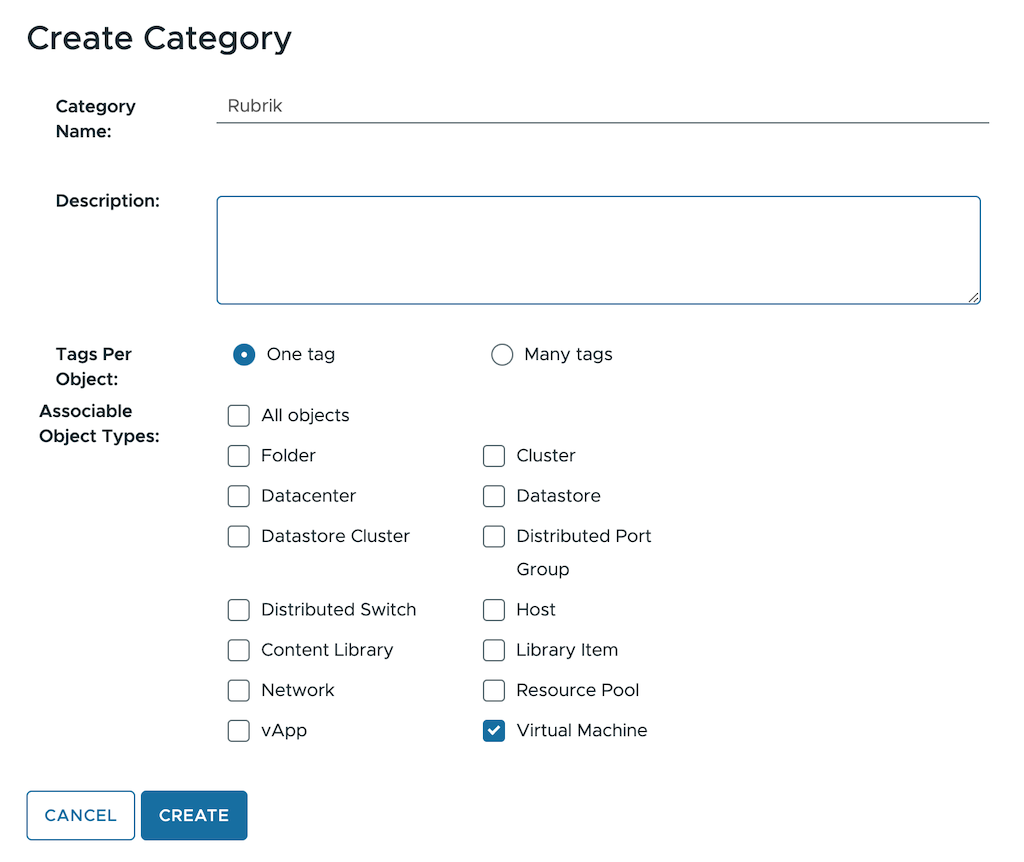Uncheck the Virtual Machine checkbox
The width and height of the screenshot is (1024, 862).
[x=494, y=731]
